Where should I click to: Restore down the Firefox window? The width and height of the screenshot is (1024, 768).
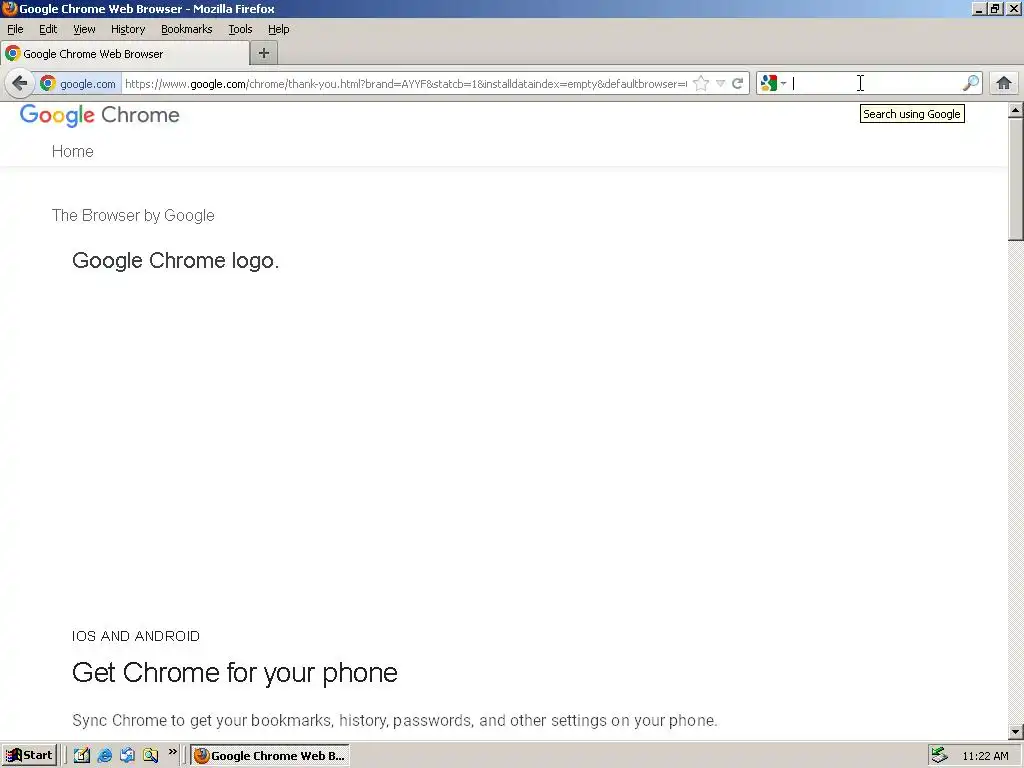(x=995, y=9)
